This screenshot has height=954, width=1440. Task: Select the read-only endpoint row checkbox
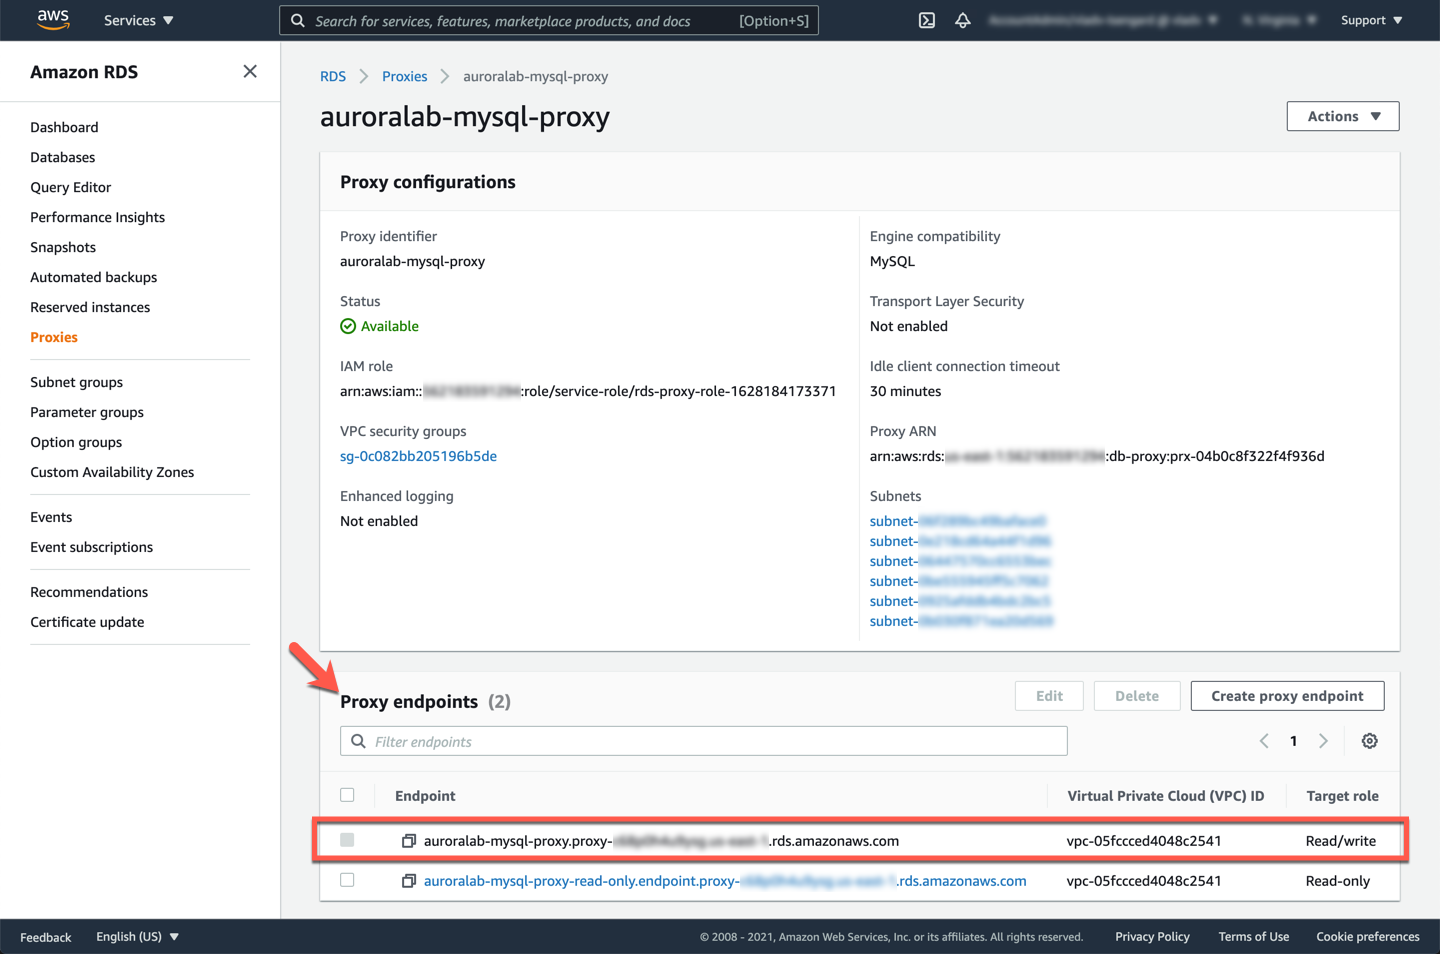(347, 880)
